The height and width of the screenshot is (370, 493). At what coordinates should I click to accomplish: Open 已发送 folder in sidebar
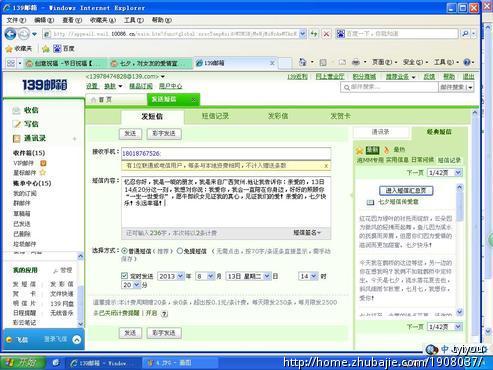point(22,224)
